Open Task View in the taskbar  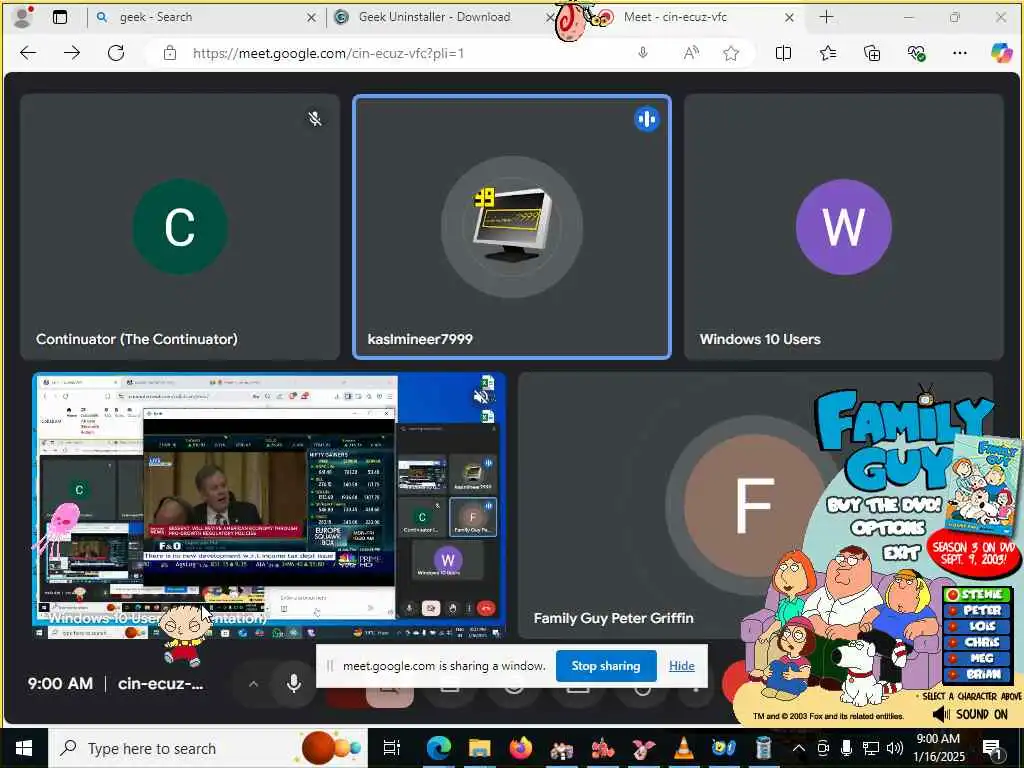click(x=391, y=748)
